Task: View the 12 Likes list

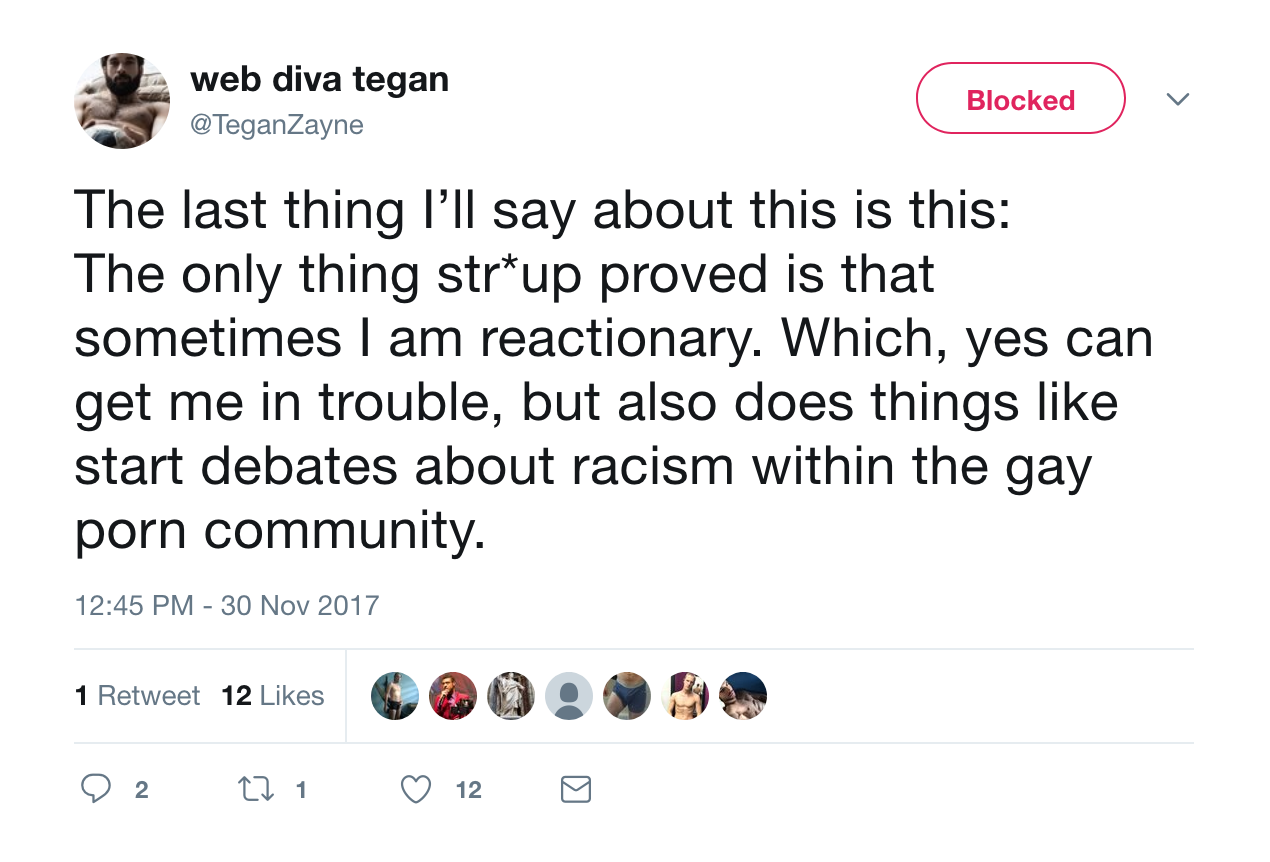Action: click(x=273, y=696)
